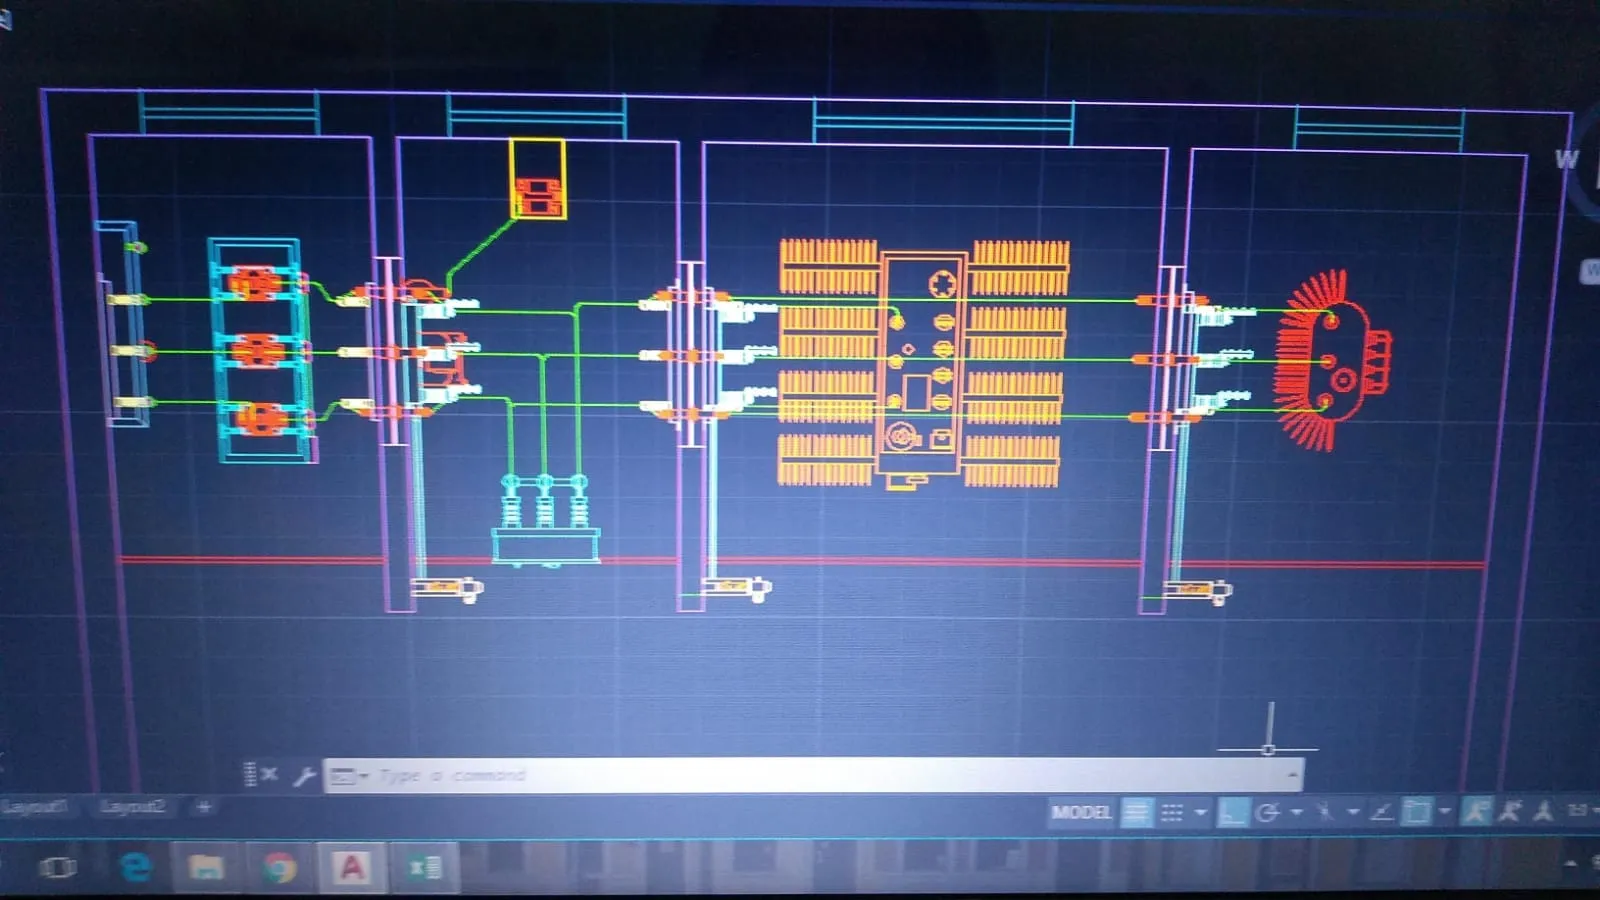Add new layout with plus button

pyautogui.click(x=204, y=806)
